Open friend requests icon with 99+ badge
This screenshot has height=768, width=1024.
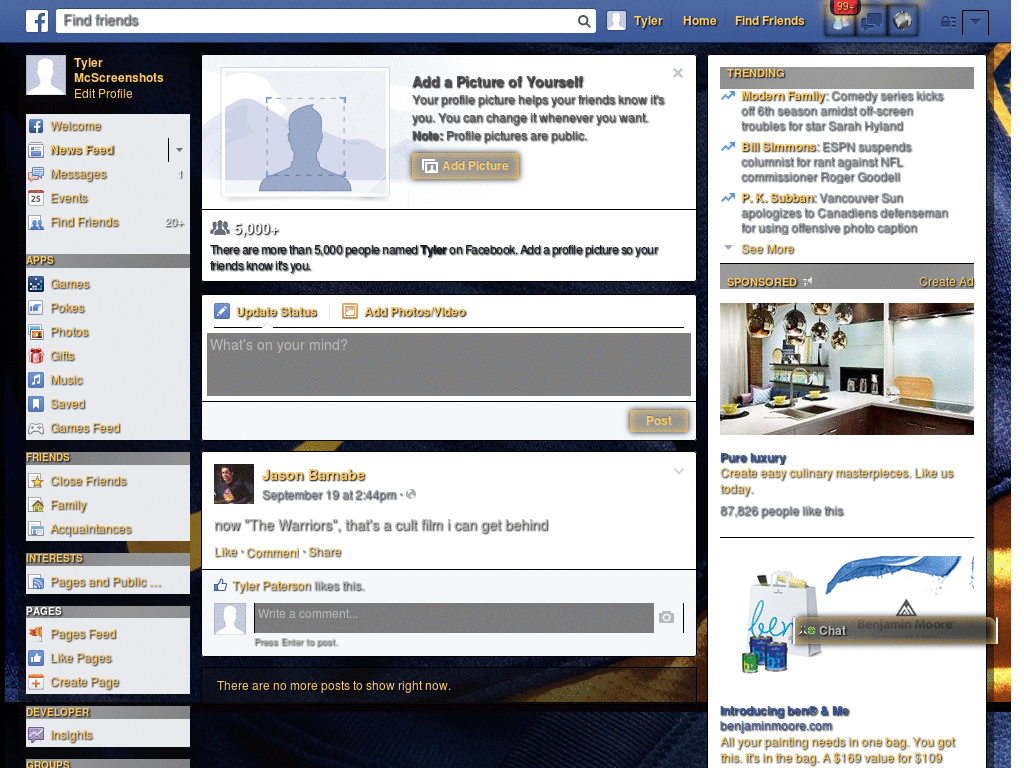(x=841, y=22)
